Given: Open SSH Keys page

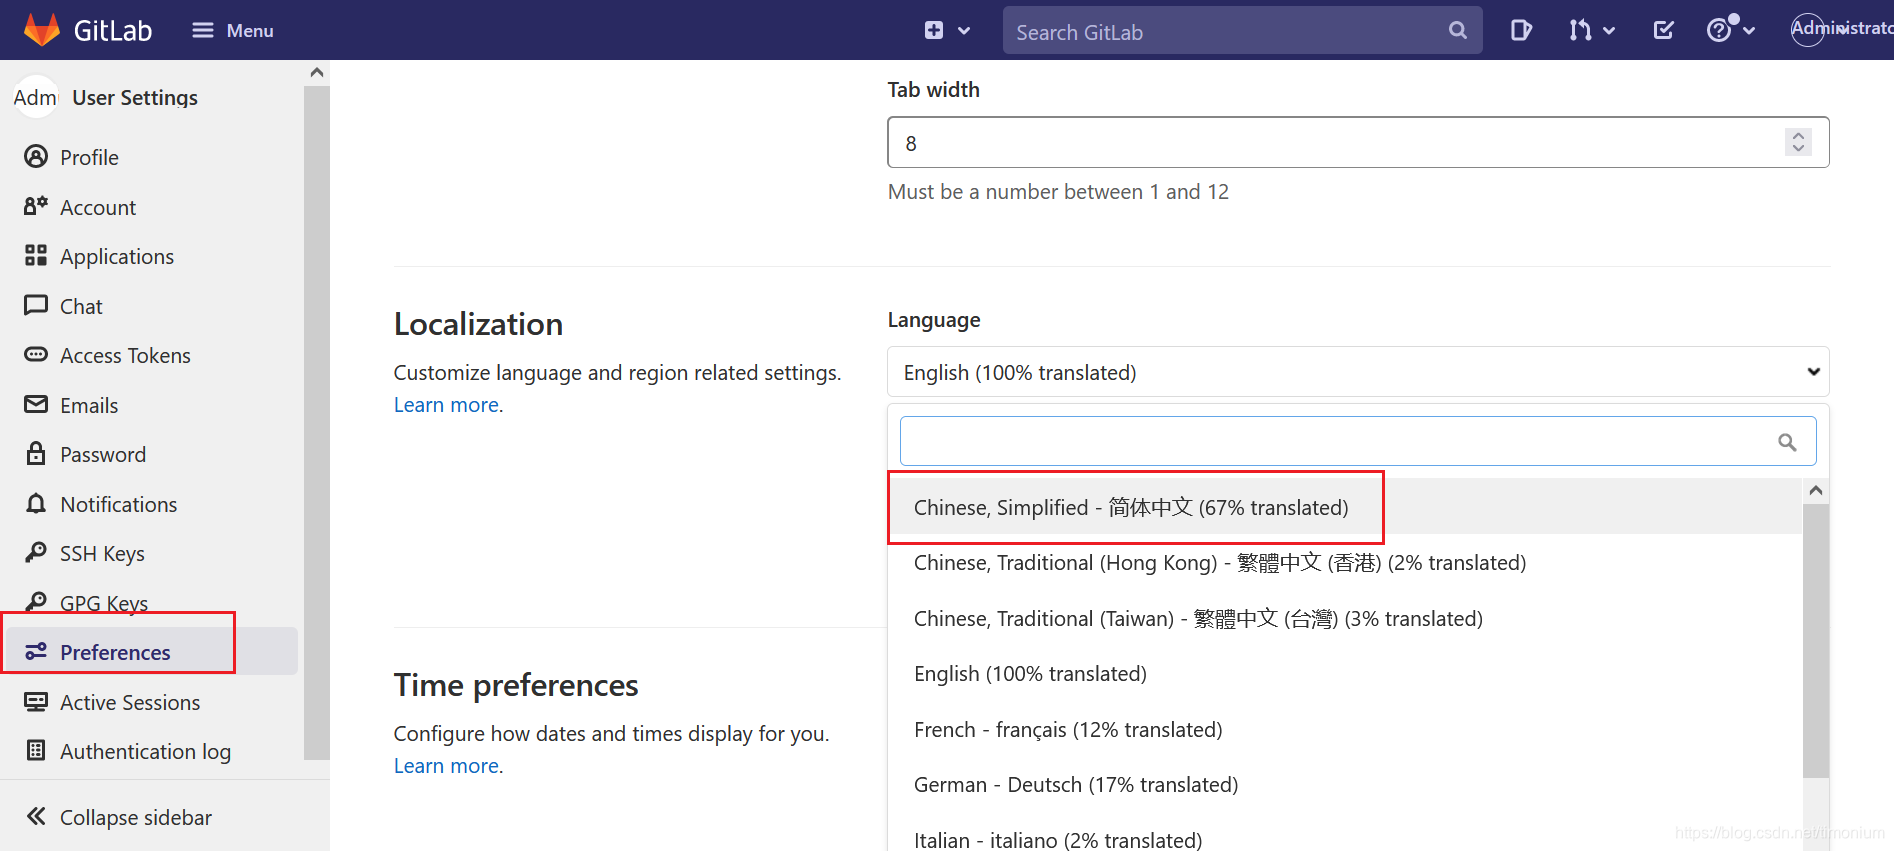Looking at the screenshot, I should point(102,554).
